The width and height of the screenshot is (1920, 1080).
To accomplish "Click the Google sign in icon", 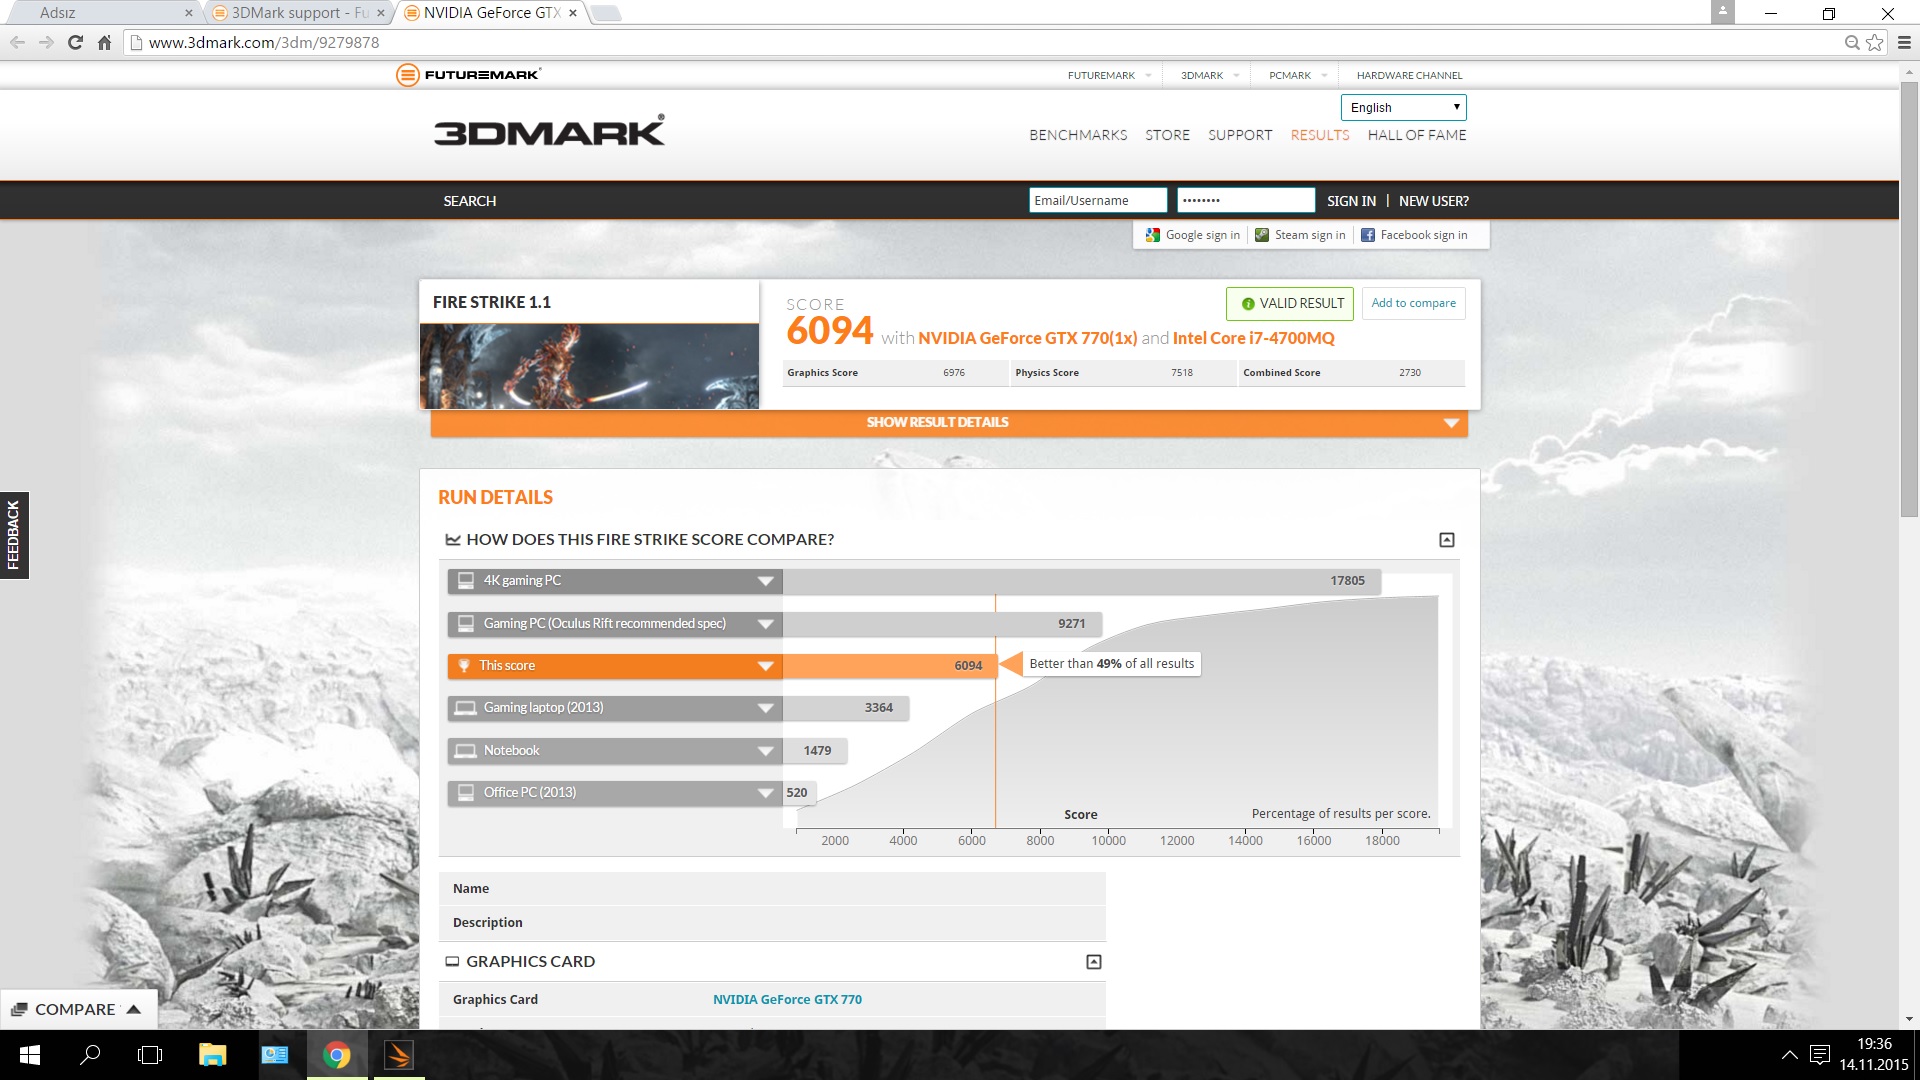I will pyautogui.click(x=1153, y=235).
